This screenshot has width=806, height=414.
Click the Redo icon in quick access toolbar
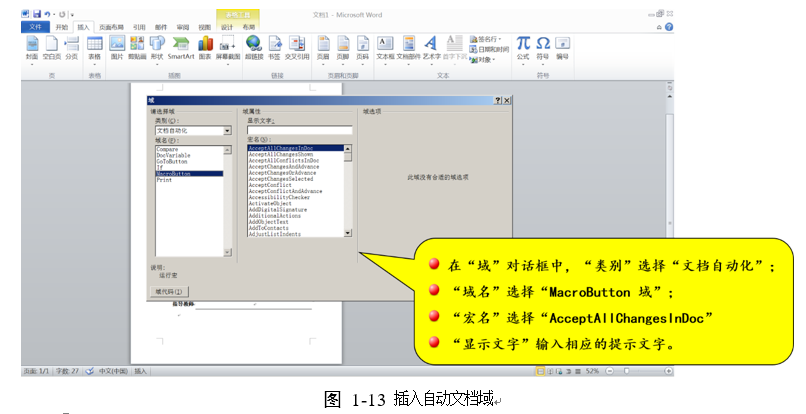coord(62,14)
